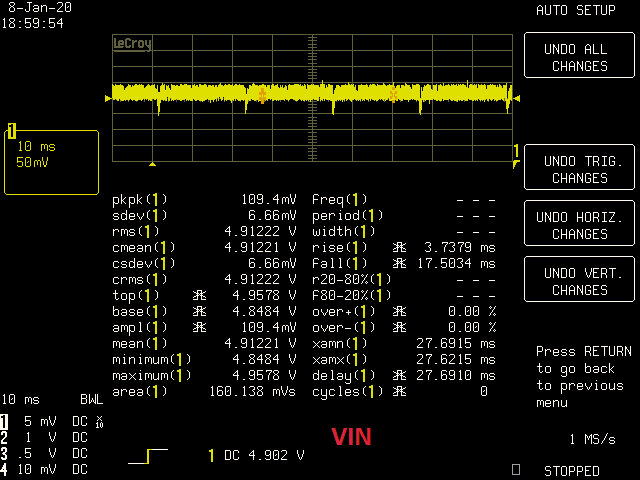Click the Press RETURN to go back message
Image resolution: width=640 pixels, height=480 pixels.
(584, 377)
